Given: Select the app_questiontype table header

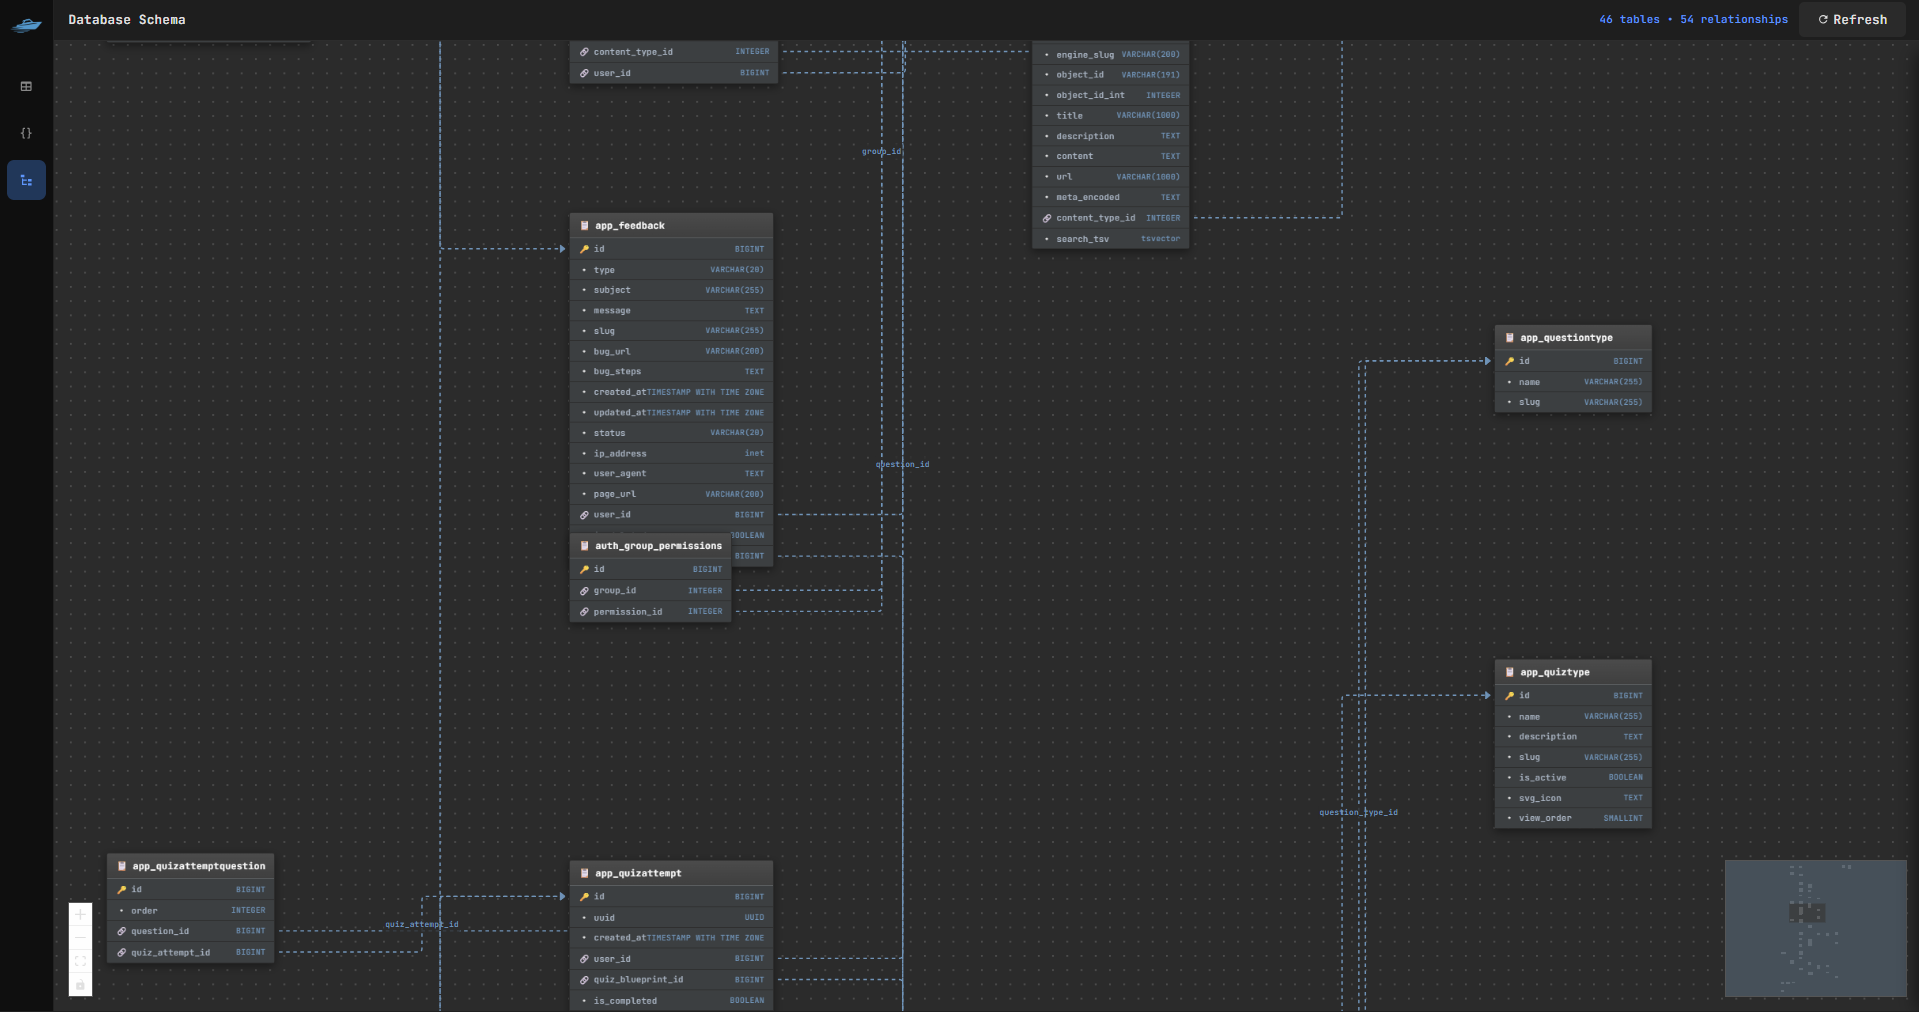Looking at the screenshot, I should [x=1572, y=338].
